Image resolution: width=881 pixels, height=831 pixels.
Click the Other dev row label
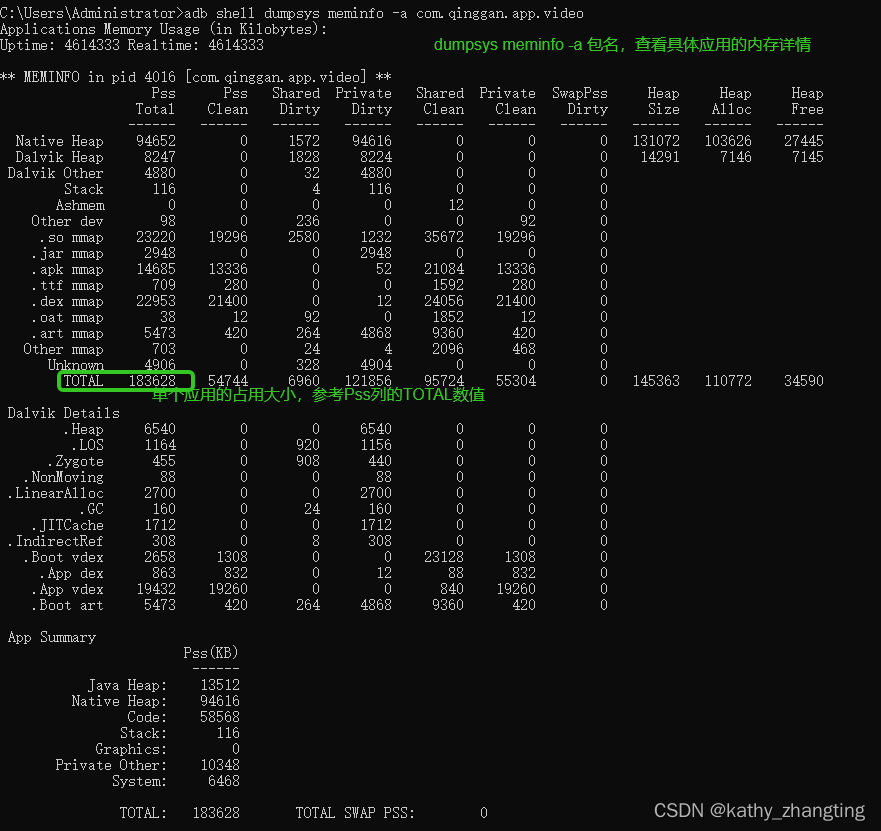coord(67,221)
